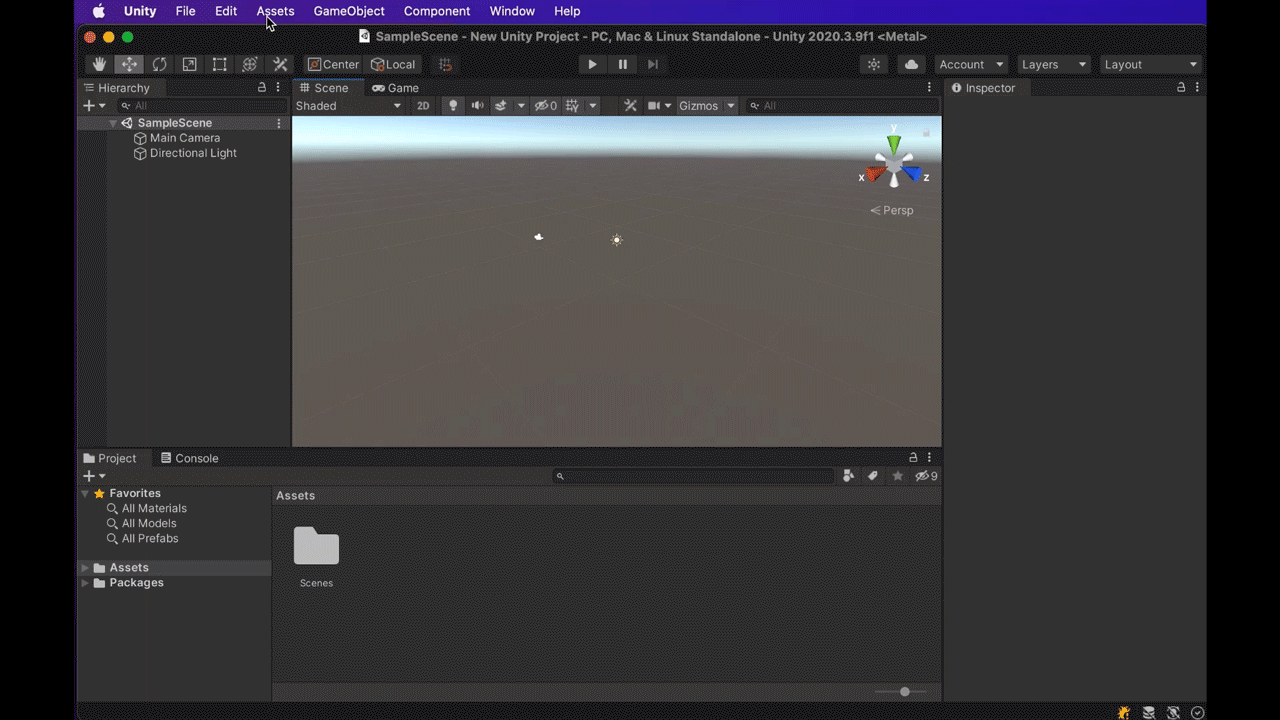Lock the Project panel
The height and width of the screenshot is (720, 1280).
913,458
